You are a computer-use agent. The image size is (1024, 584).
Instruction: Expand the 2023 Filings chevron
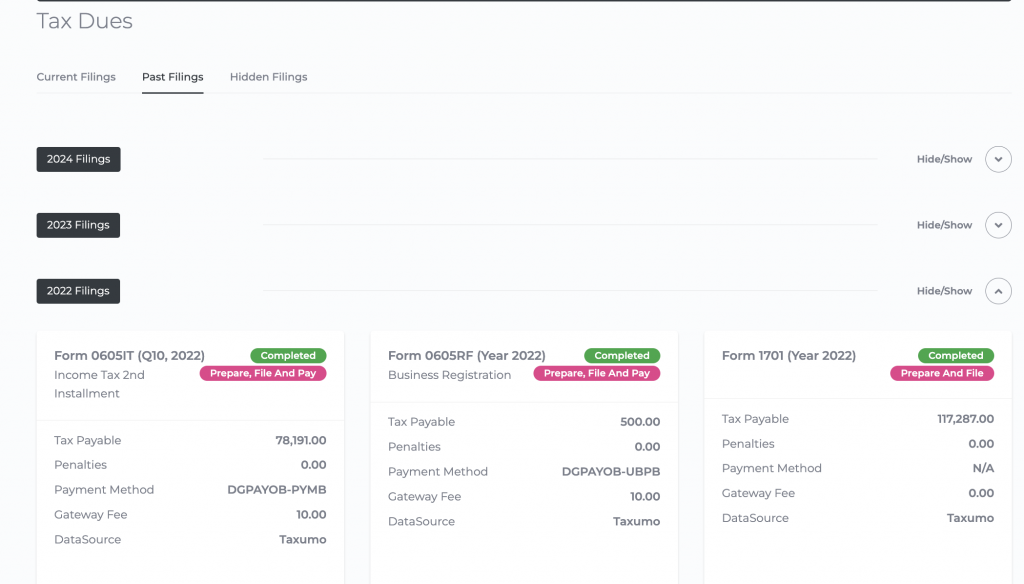[998, 225]
